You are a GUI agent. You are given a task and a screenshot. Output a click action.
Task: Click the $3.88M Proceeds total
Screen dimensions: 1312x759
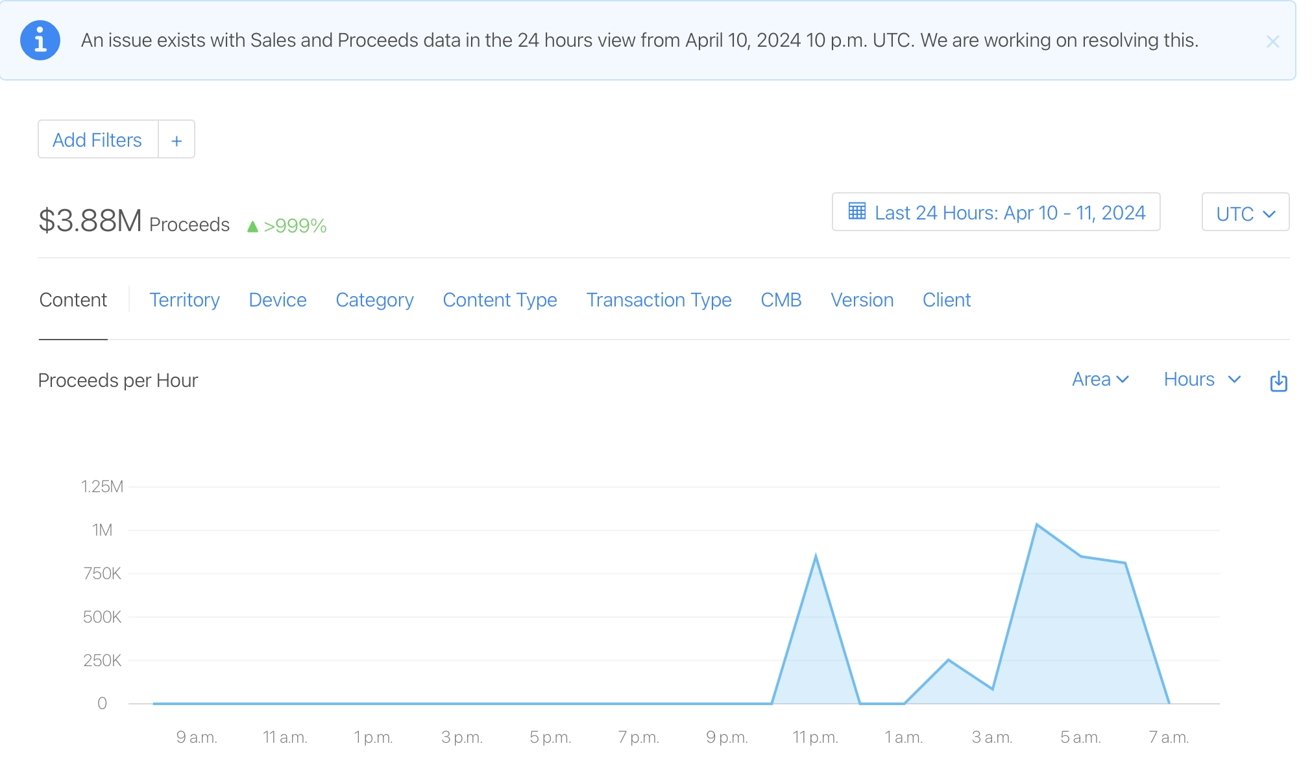tap(90, 222)
